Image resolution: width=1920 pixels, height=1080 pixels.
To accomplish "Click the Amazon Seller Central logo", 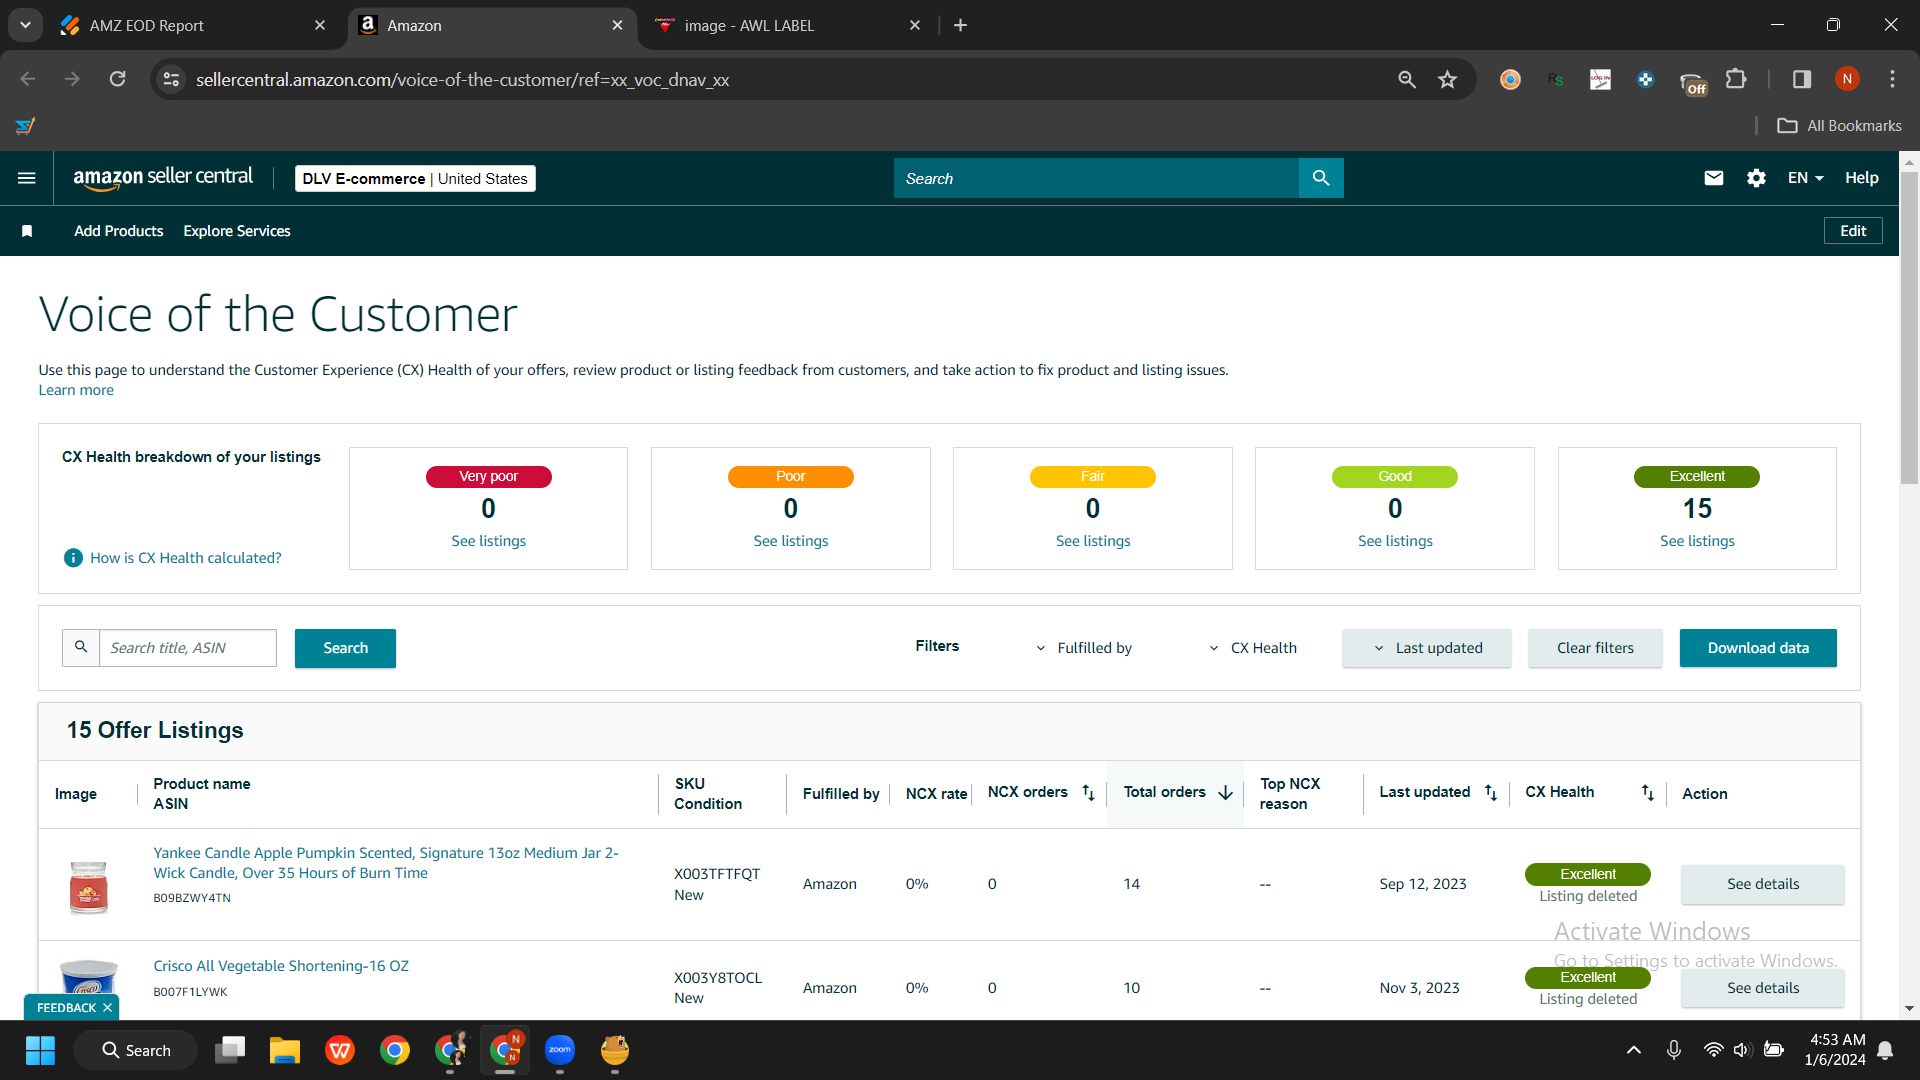I will click(x=163, y=178).
